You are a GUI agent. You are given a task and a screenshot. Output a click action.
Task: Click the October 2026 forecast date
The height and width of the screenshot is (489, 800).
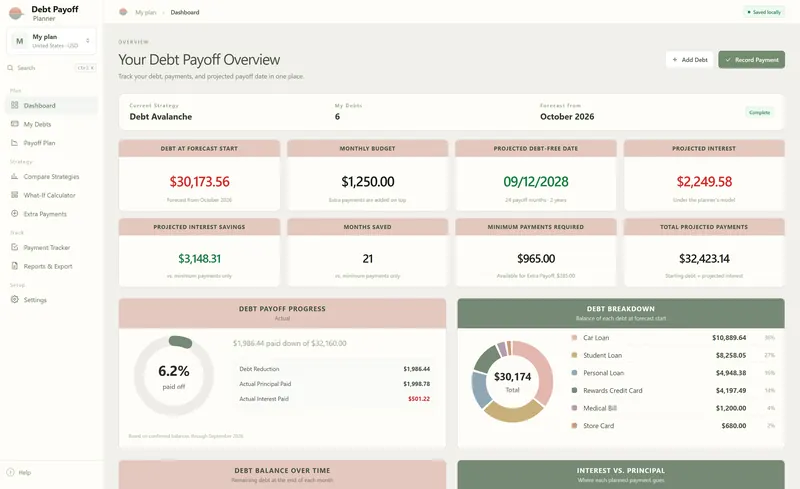pos(567,116)
